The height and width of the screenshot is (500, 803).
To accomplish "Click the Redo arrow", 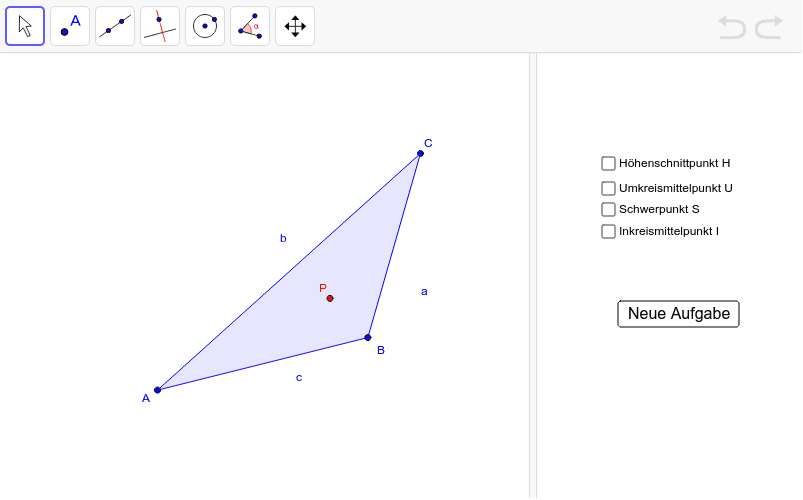I will (x=769, y=27).
